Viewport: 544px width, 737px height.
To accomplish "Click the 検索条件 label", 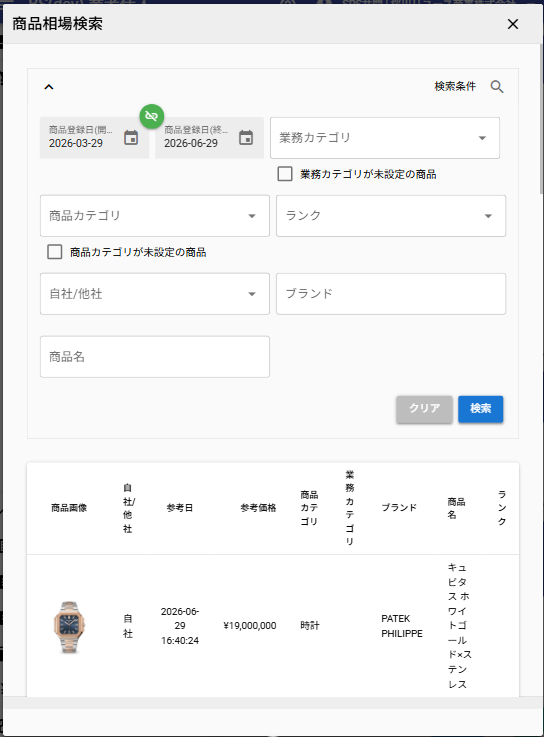I will [455, 86].
